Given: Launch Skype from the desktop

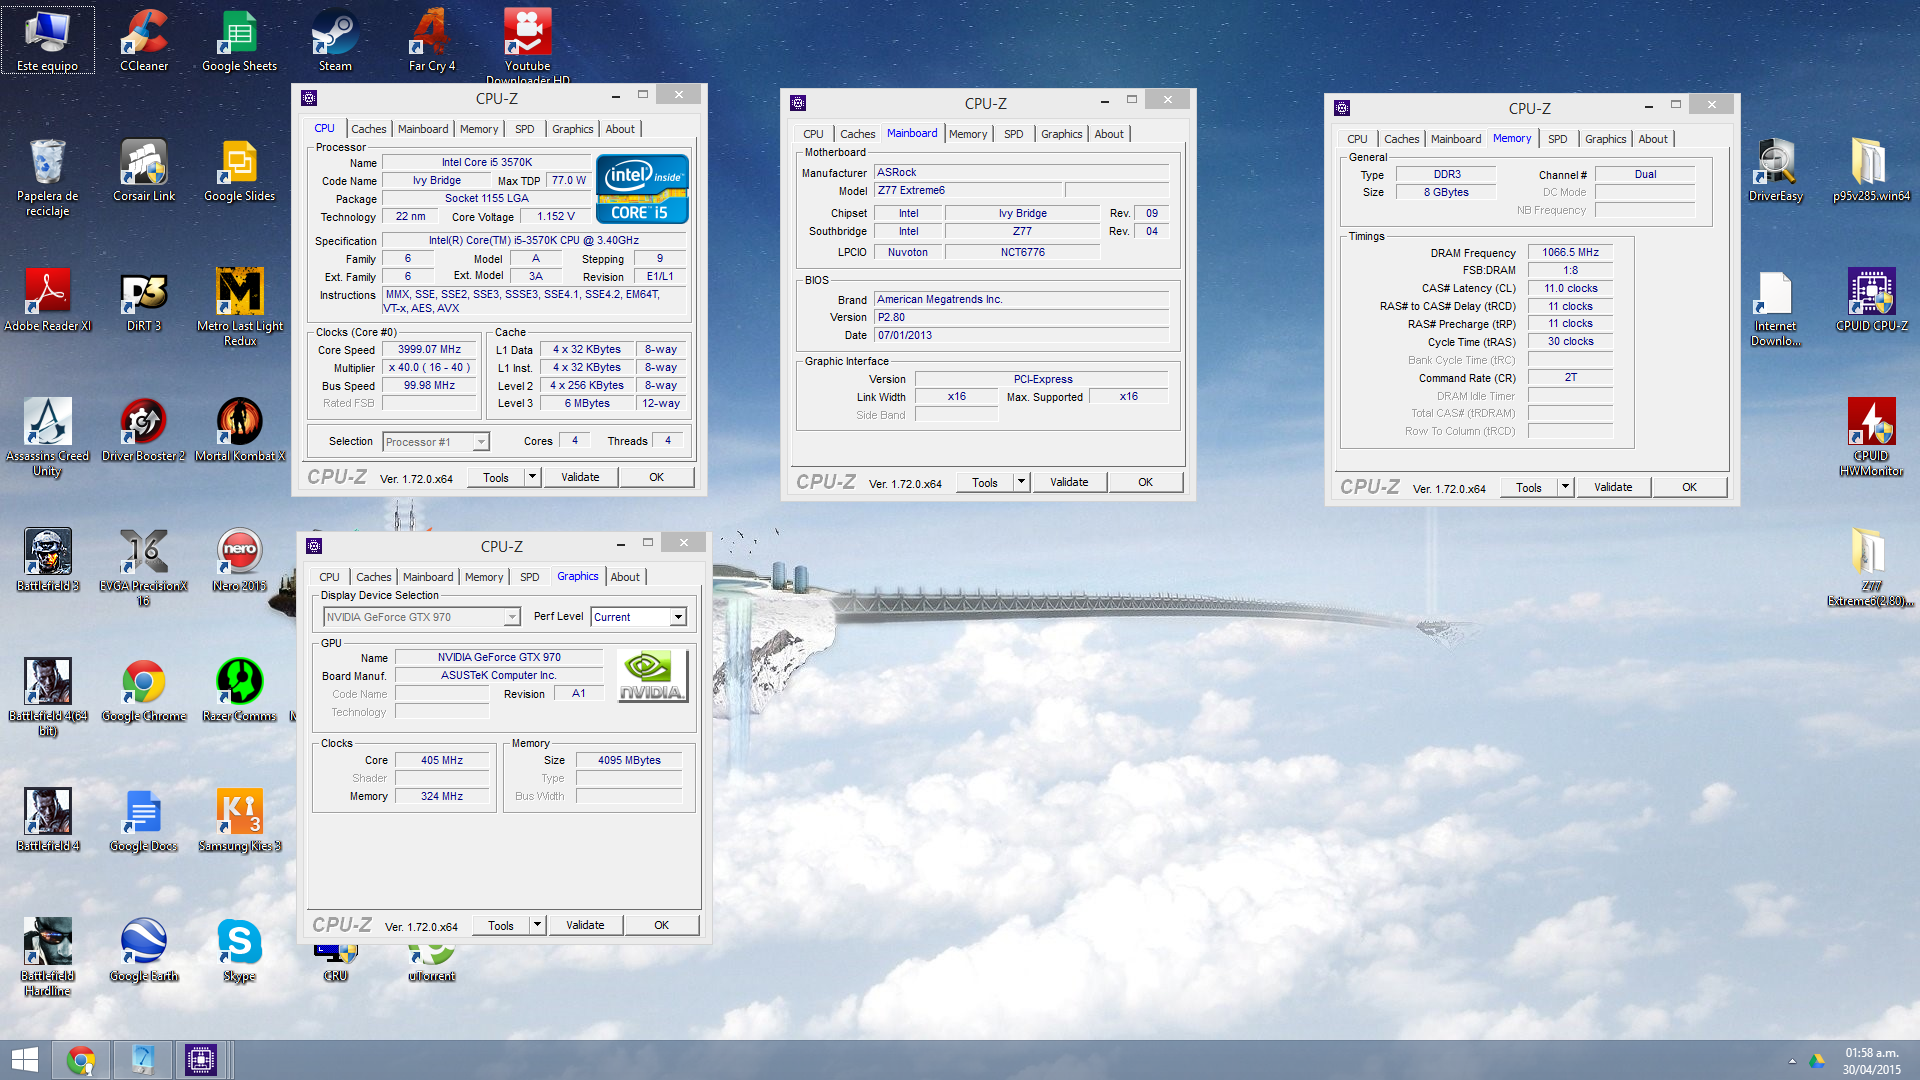Looking at the screenshot, I should click(x=239, y=950).
